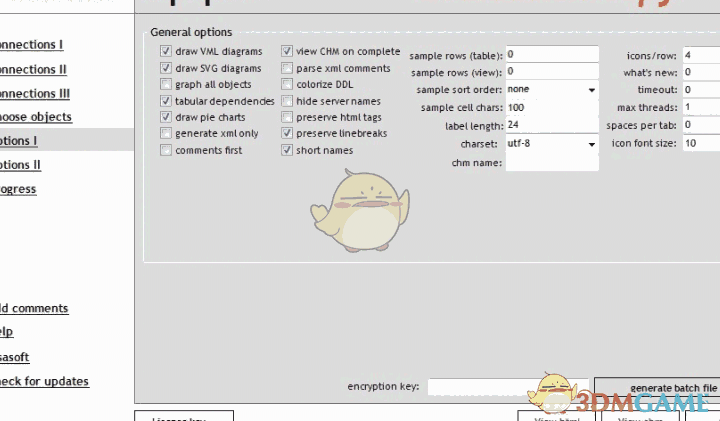
Task: Navigate to Choose objects page
Action: tap(36, 117)
